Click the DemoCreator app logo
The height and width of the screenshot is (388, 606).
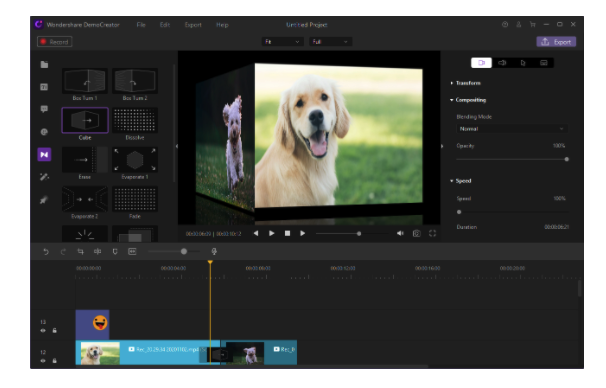point(38,24)
